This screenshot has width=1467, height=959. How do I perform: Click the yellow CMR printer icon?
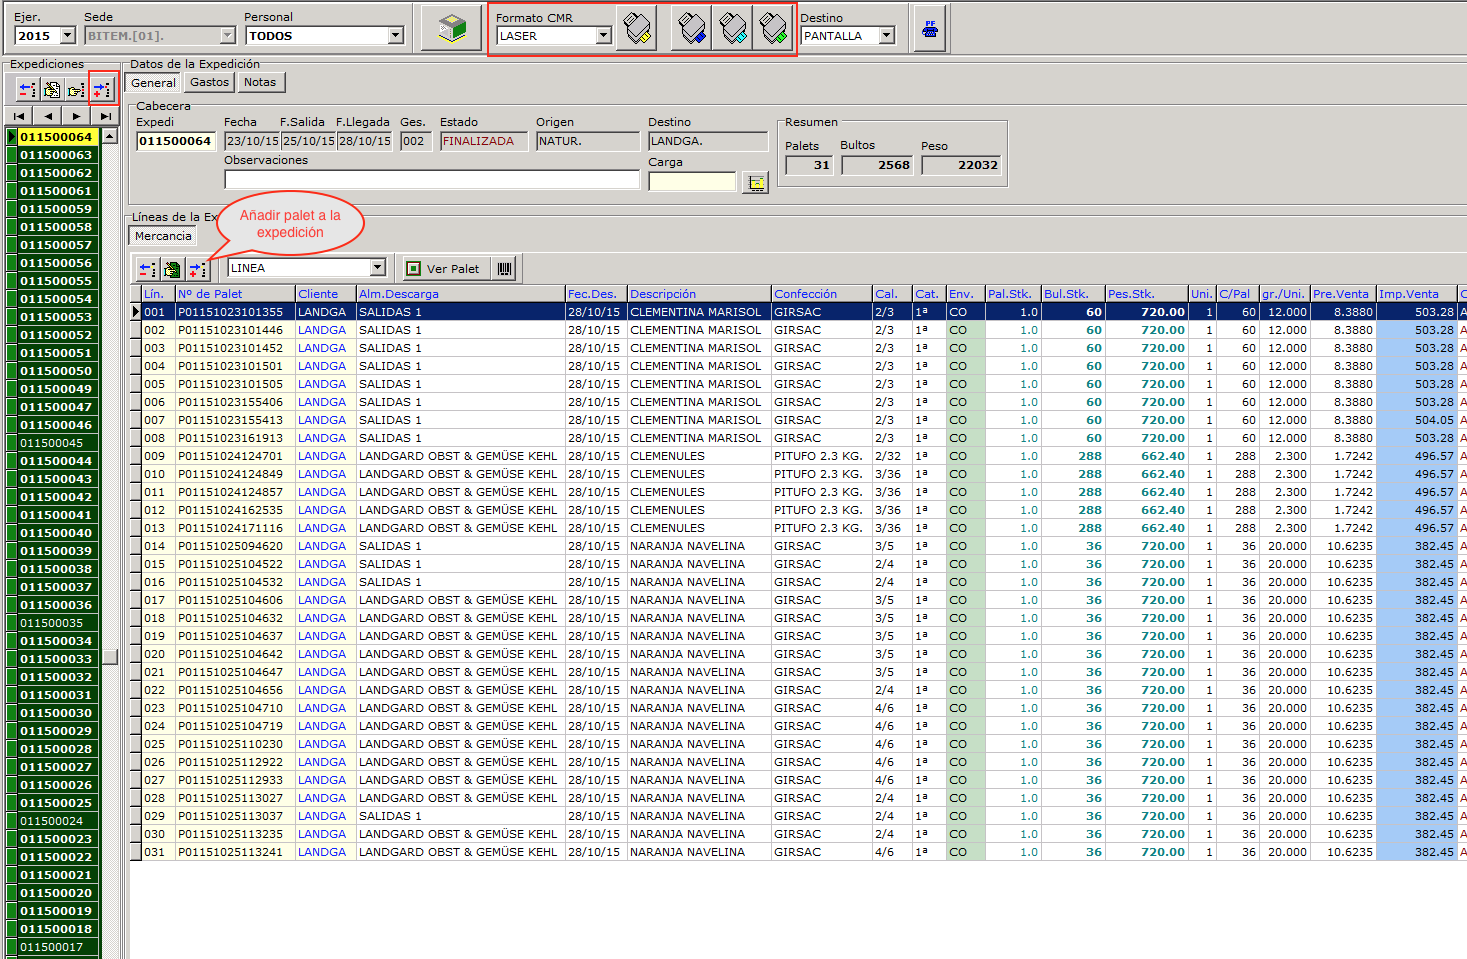pos(636,29)
